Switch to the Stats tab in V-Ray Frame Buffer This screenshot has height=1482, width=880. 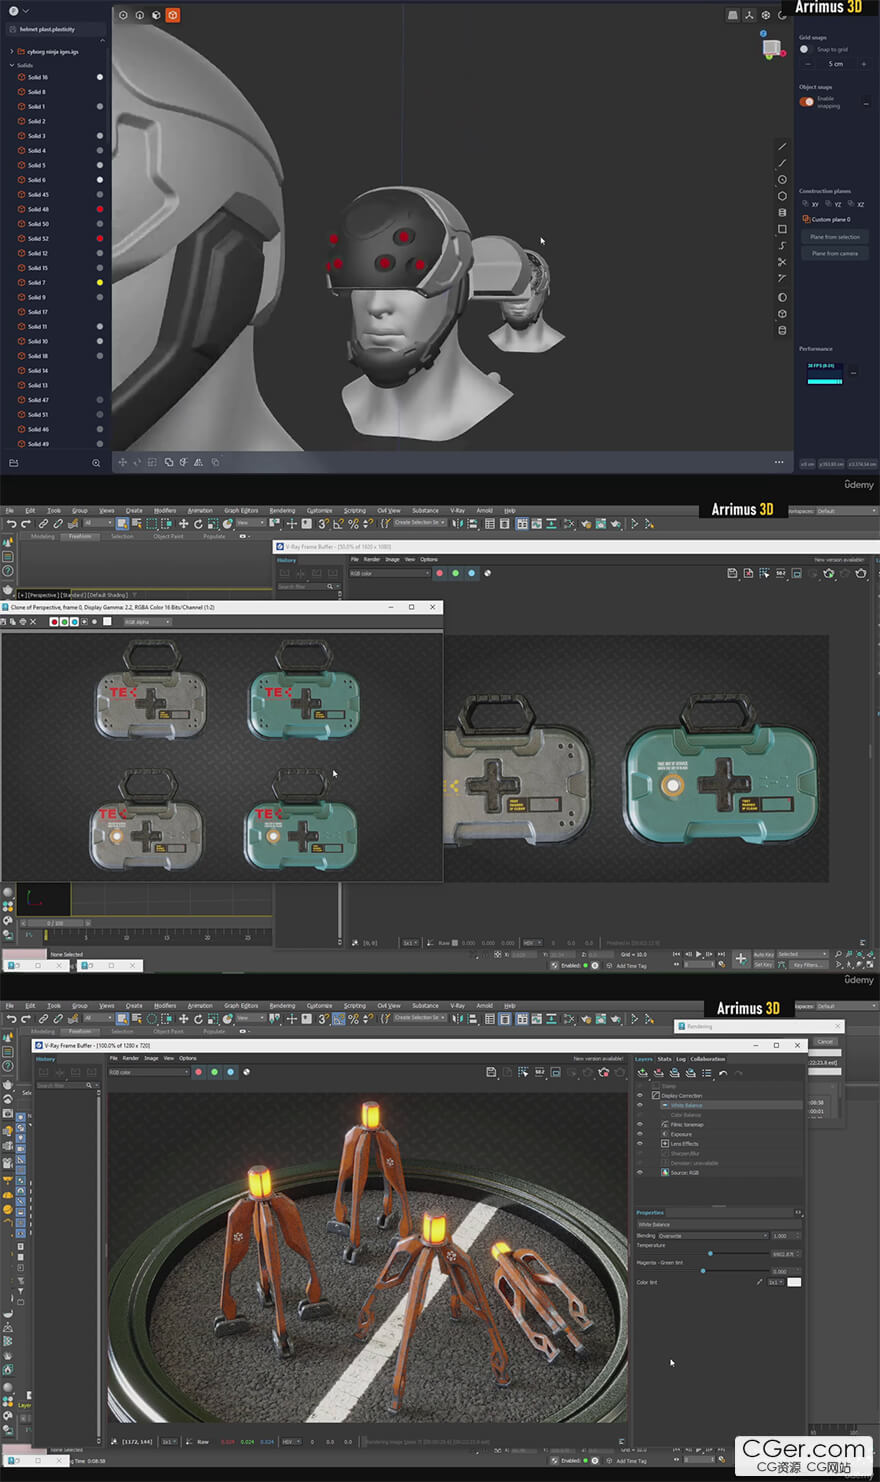pyautogui.click(x=664, y=1059)
